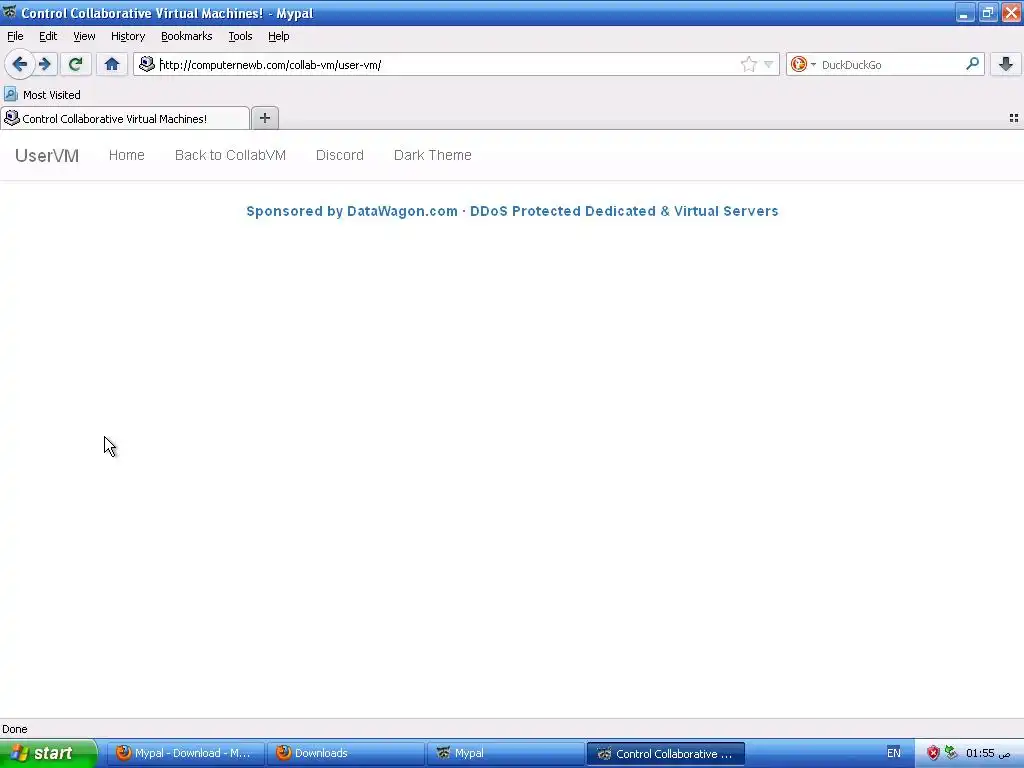The width and height of the screenshot is (1024, 768).
Task: Click the site identity icon in address bar
Action: coord(147,64)
